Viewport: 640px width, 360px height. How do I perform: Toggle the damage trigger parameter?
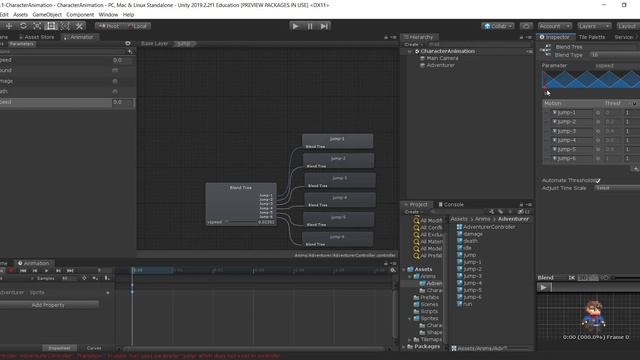[115, 81]
